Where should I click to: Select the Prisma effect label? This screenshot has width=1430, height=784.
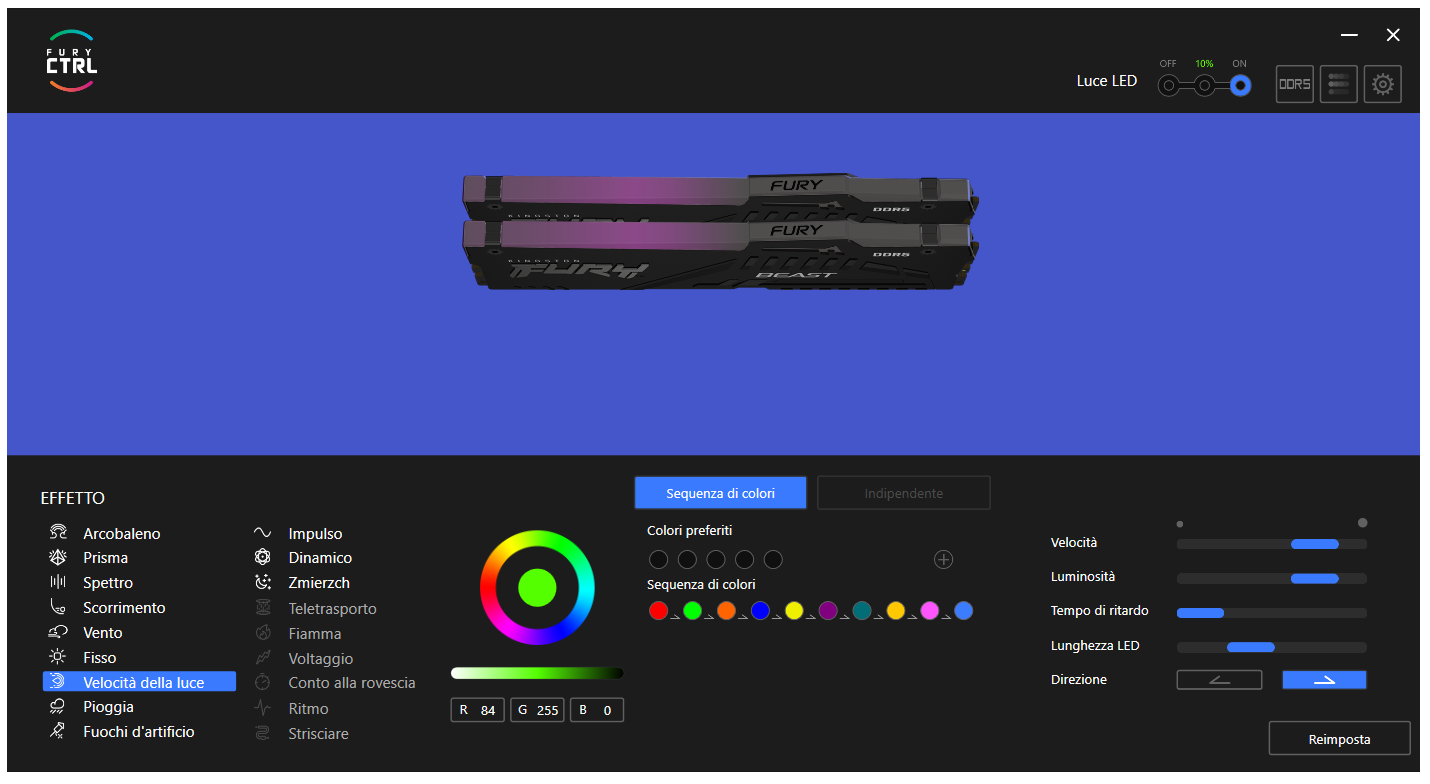click(105, 558)
